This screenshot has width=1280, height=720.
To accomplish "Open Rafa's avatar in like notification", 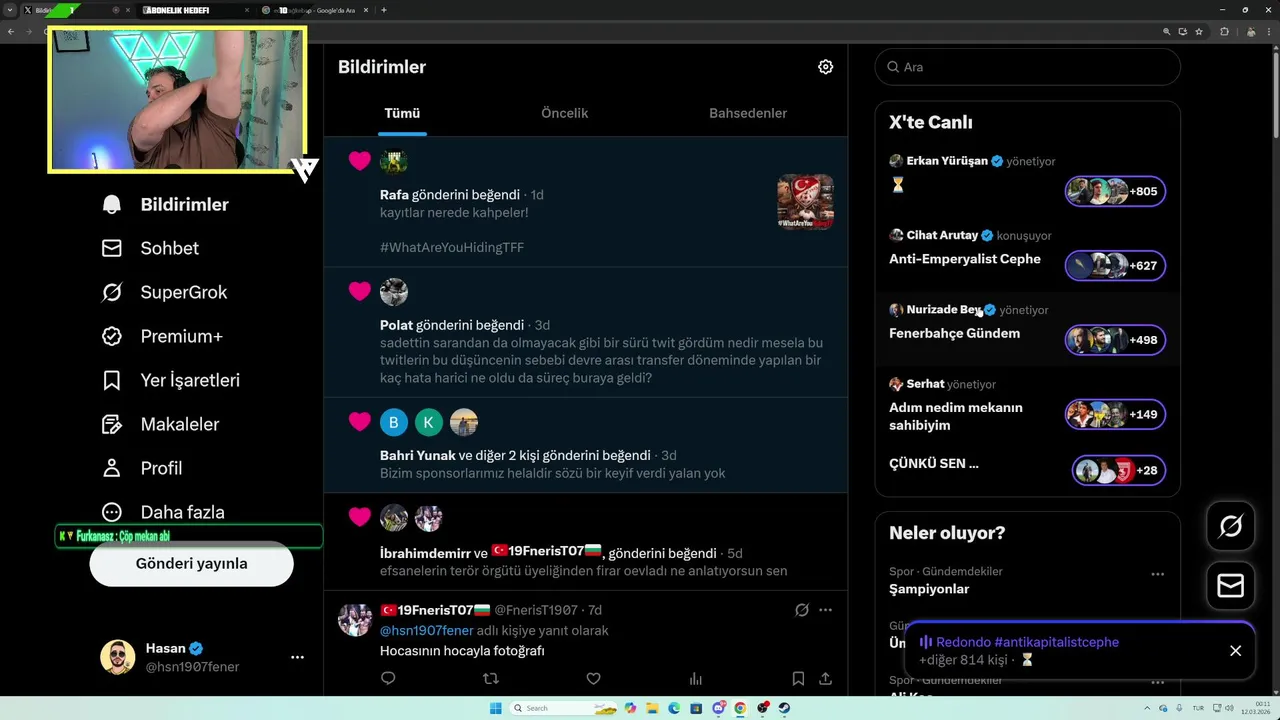I will coord(394,161).
